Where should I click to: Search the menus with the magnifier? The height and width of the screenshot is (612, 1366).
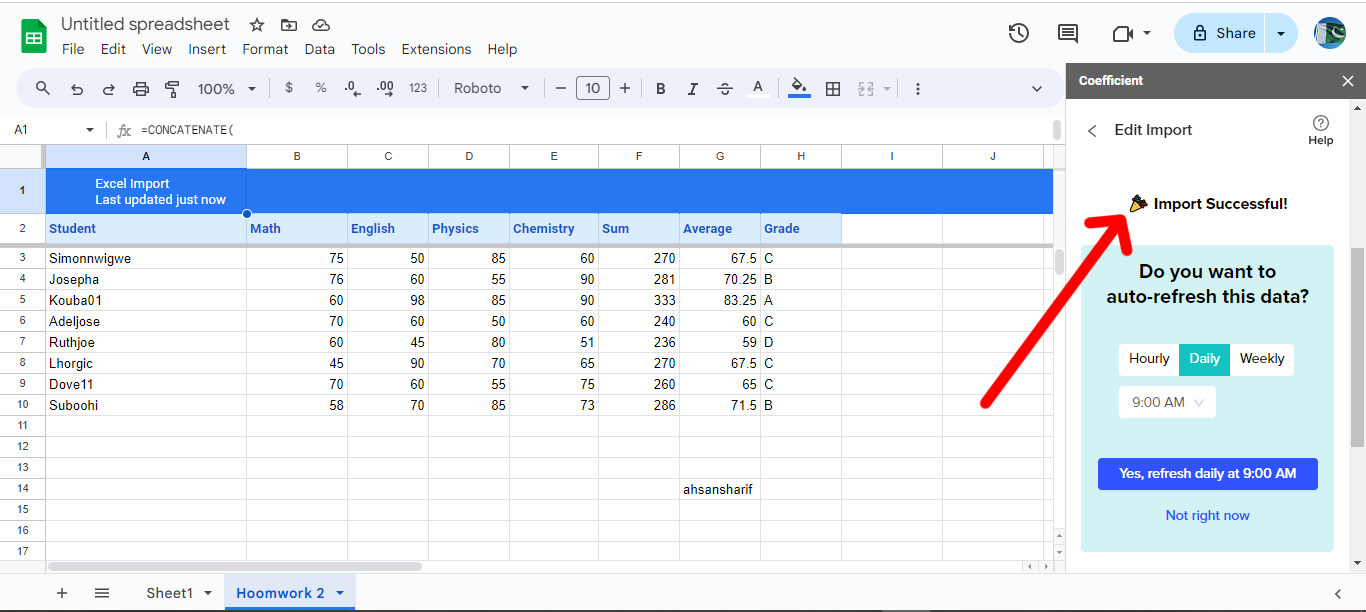click(x=43, y=88)
